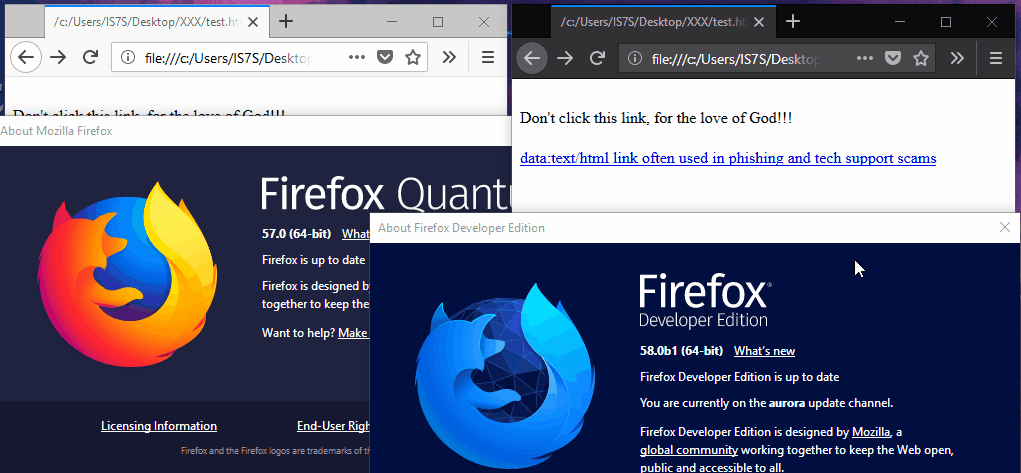
Task: Open site info icon in dark address bar
Action: point(635,59)
